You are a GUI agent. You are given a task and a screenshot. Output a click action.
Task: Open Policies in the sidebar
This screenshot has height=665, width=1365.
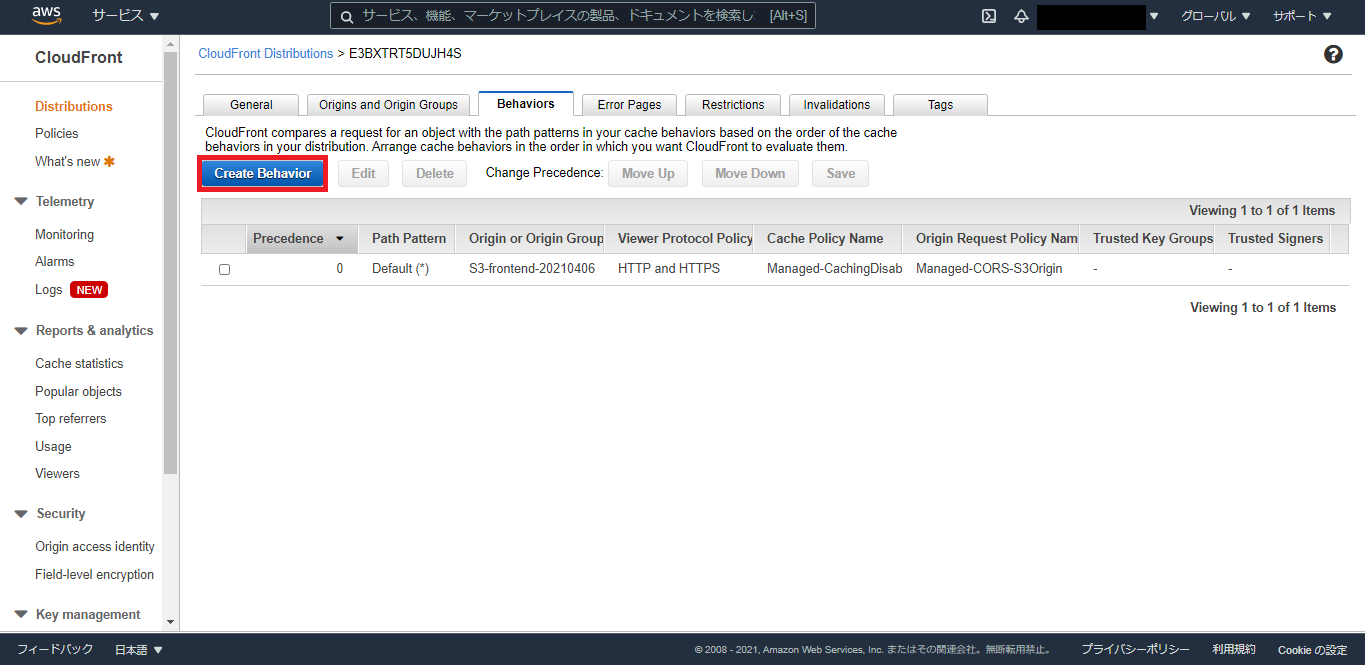coord(57,134)
